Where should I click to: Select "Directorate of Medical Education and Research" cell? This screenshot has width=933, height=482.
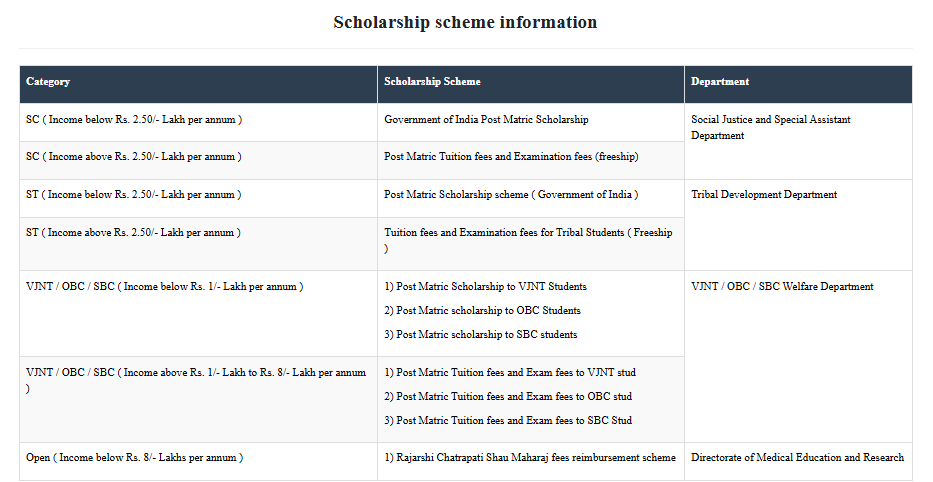(x=797, y=458)
